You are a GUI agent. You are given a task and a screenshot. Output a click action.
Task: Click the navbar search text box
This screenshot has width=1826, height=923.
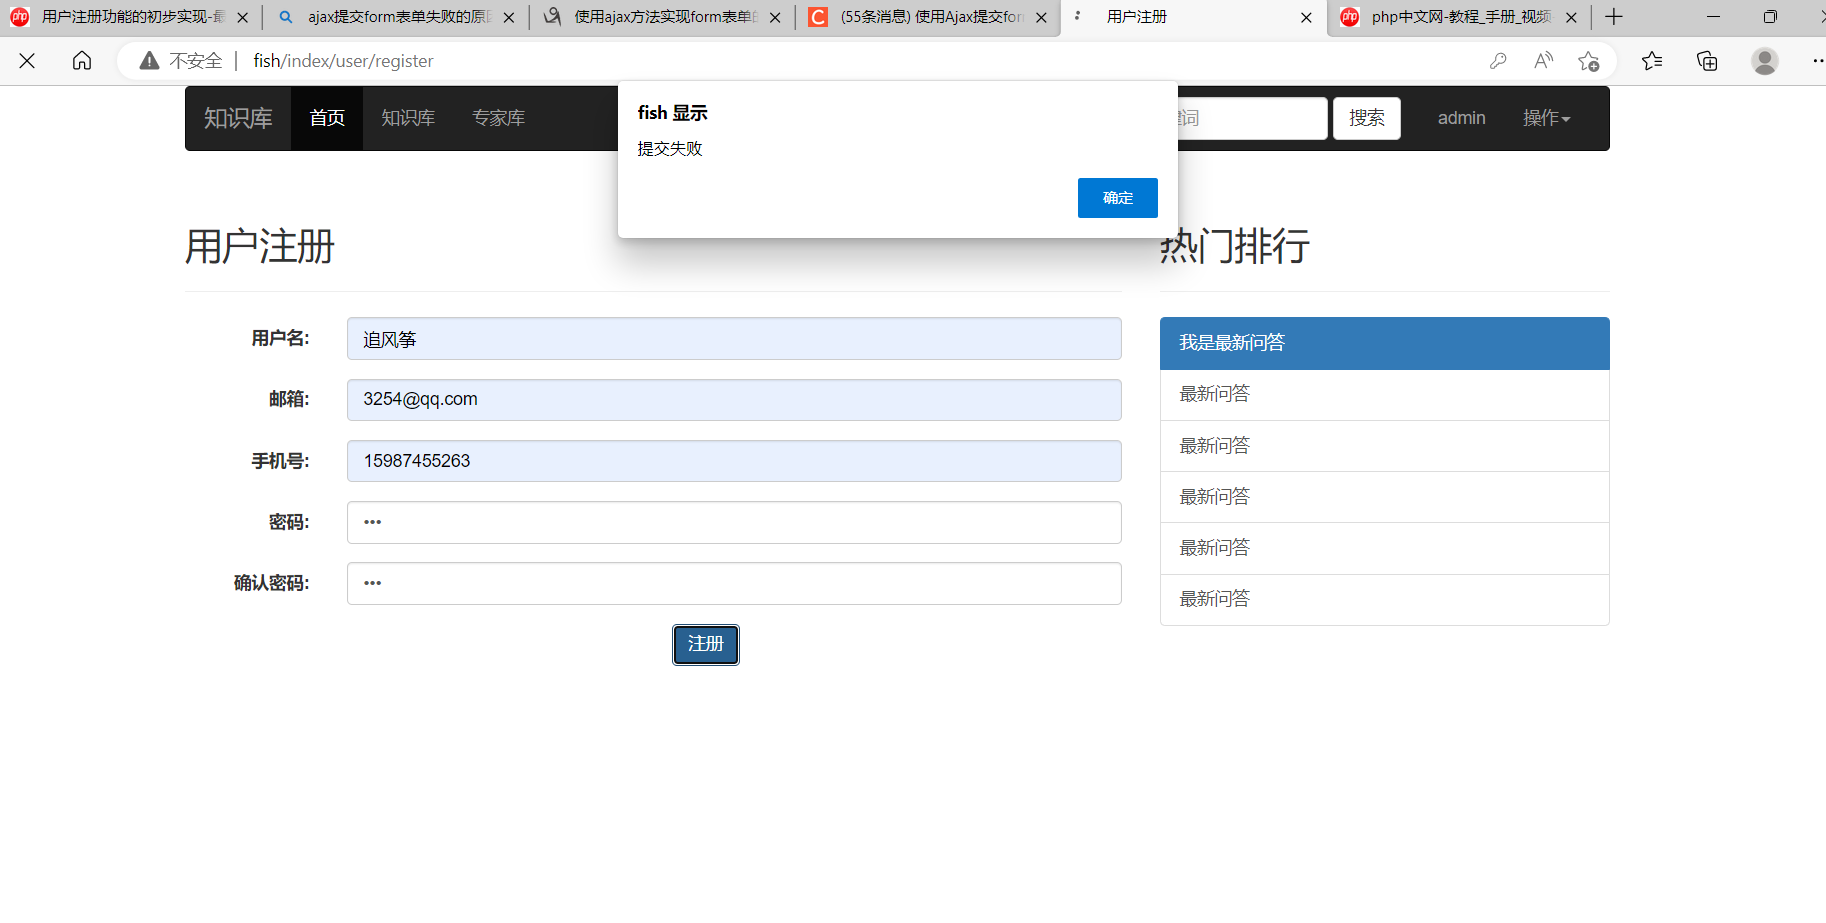1252,118
